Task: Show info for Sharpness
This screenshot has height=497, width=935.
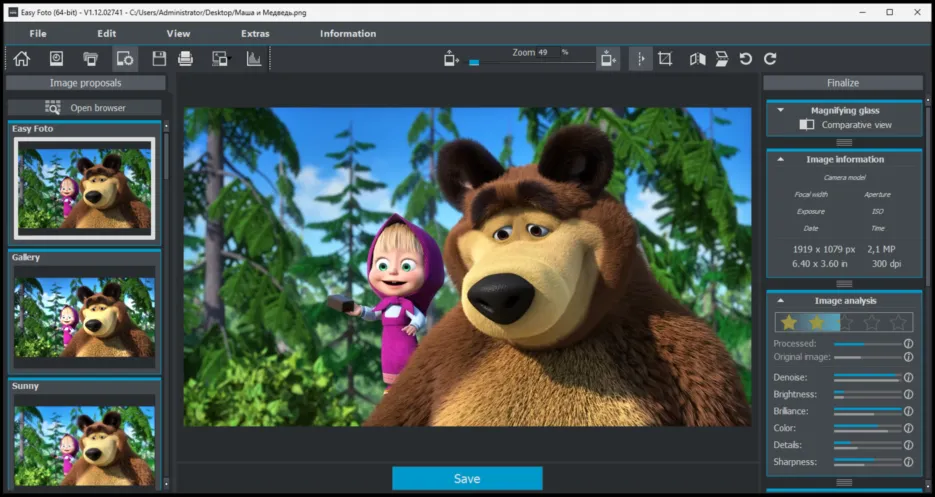Action: (x=908, y=462)
